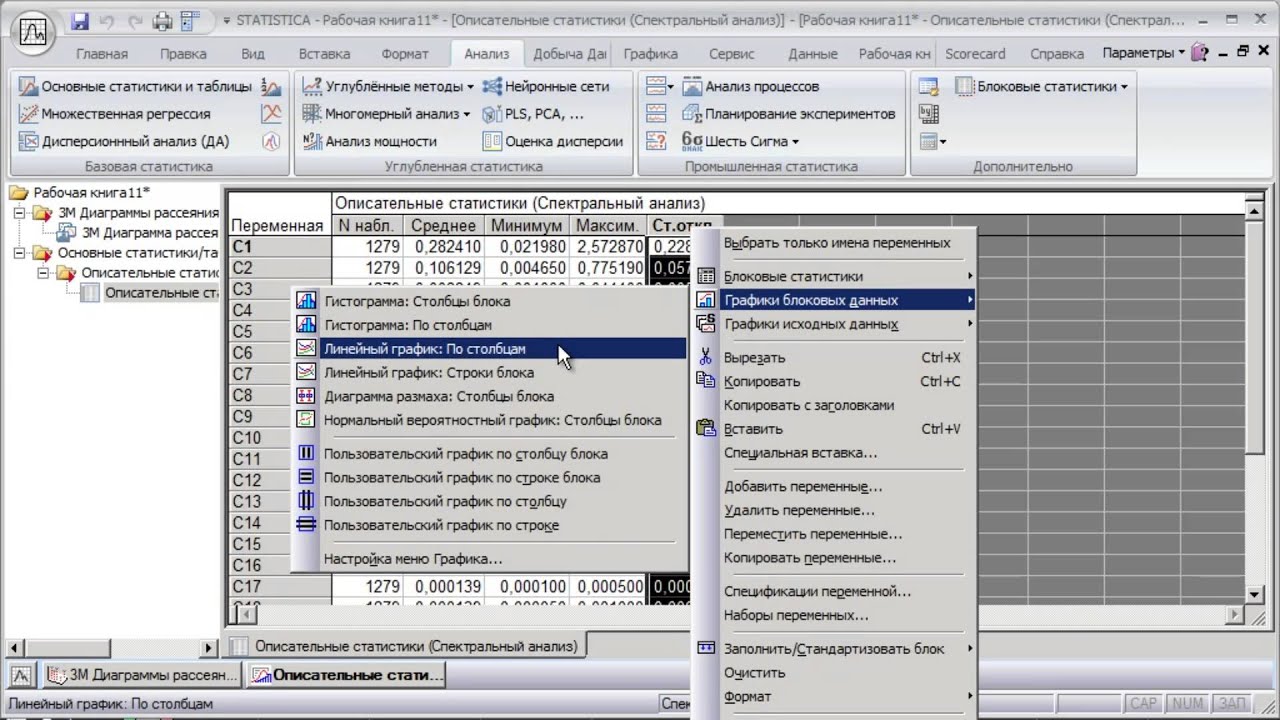Click the Save disk icon in title bar
The image size is (1280, 720).
[81, 20]
